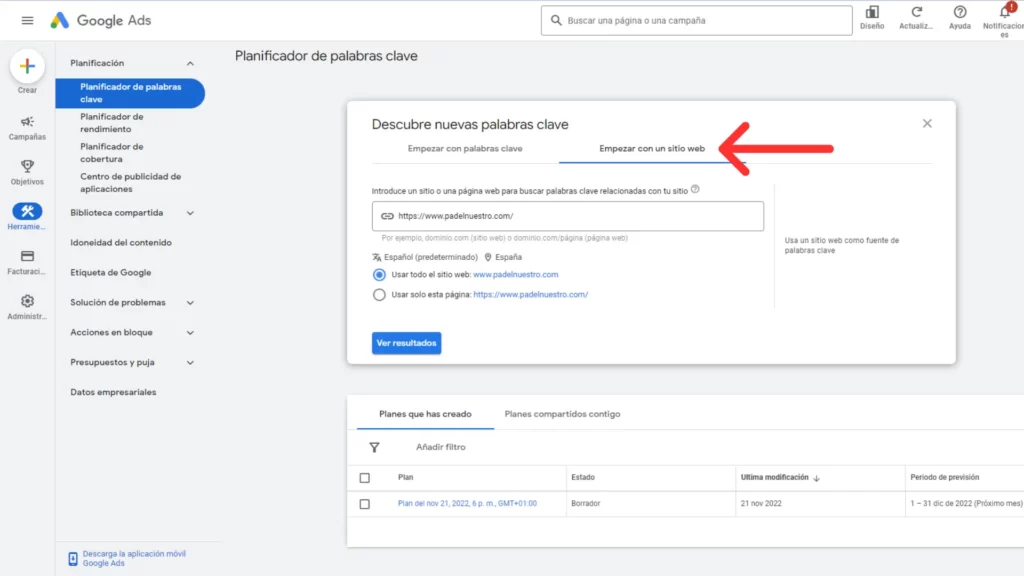Select the Campañas megaphone icon

click(x=26, y=122)
